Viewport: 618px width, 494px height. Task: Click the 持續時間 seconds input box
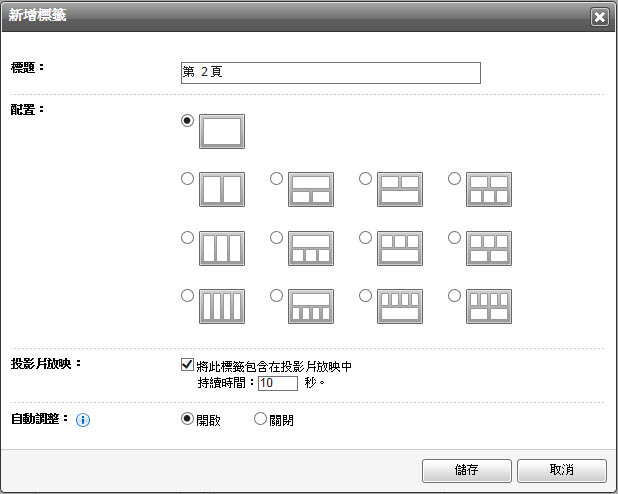click(x=278, y=383)
